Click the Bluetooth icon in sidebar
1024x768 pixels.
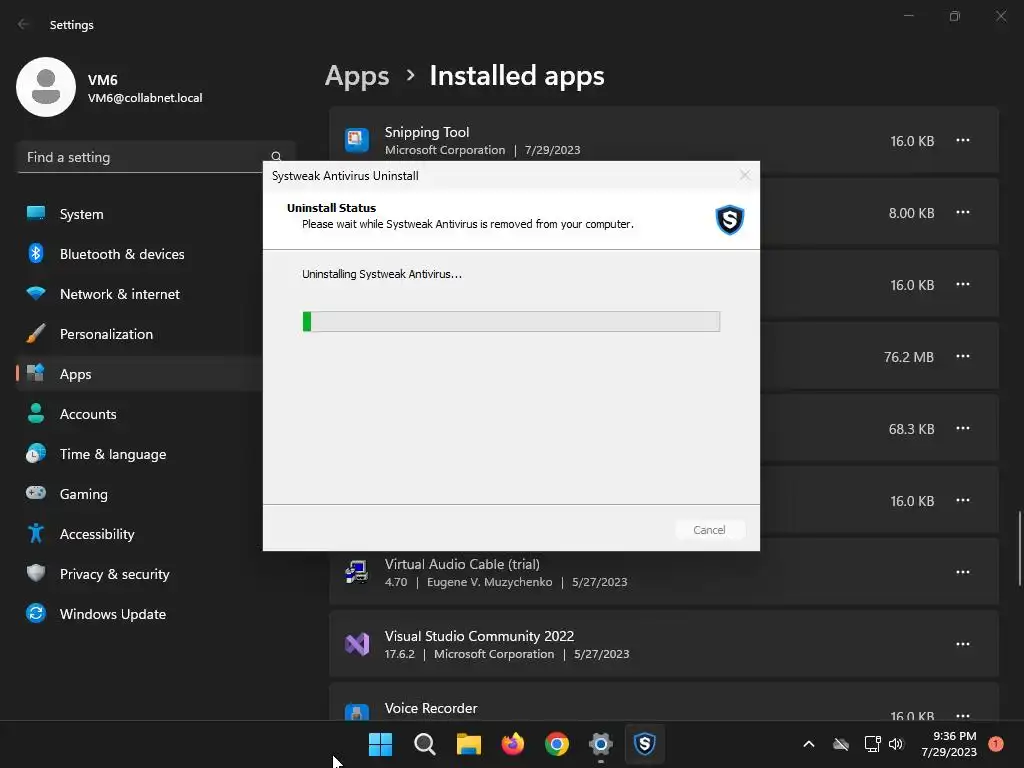coord(36,253)
